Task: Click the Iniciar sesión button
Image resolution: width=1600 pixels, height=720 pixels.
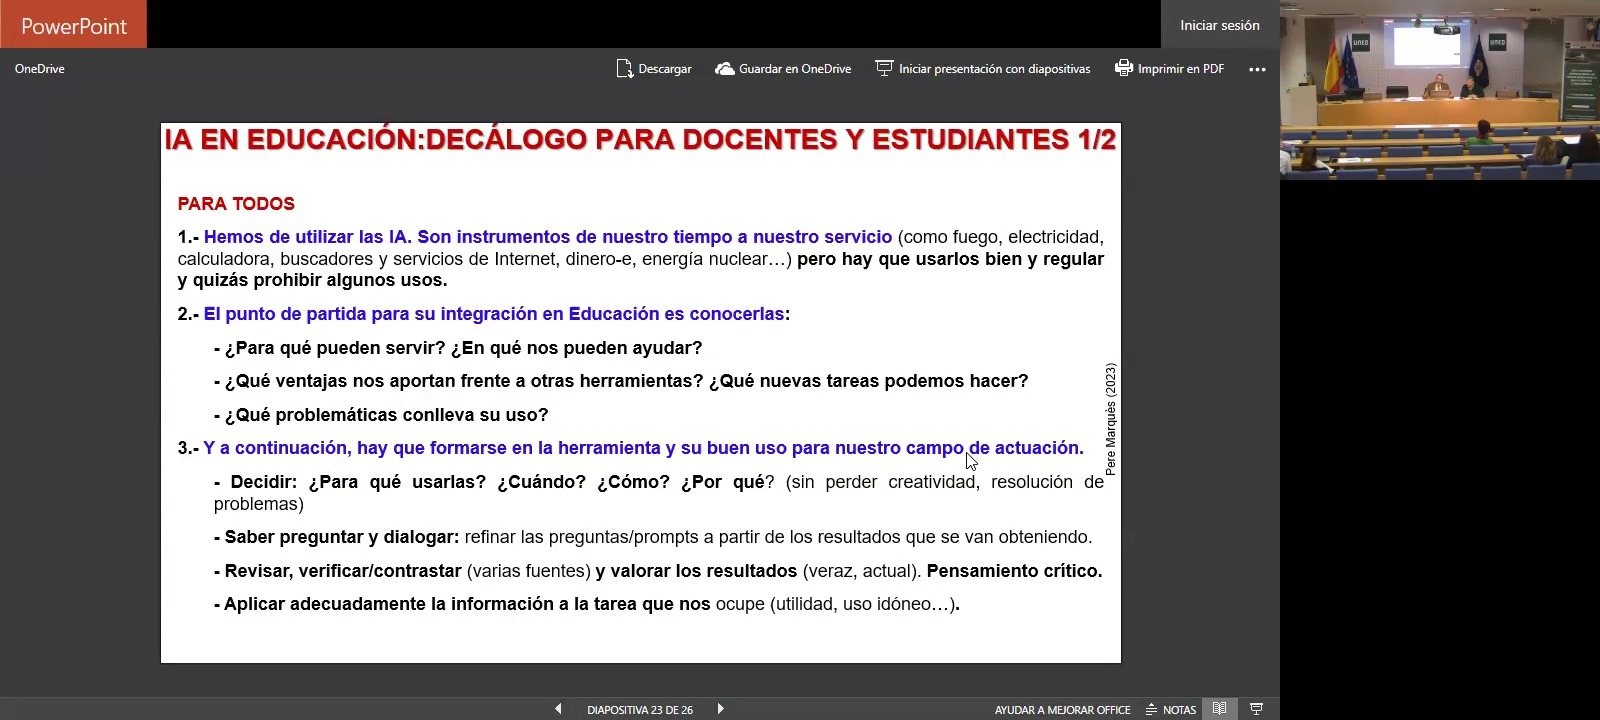Action: (1219, 25)
